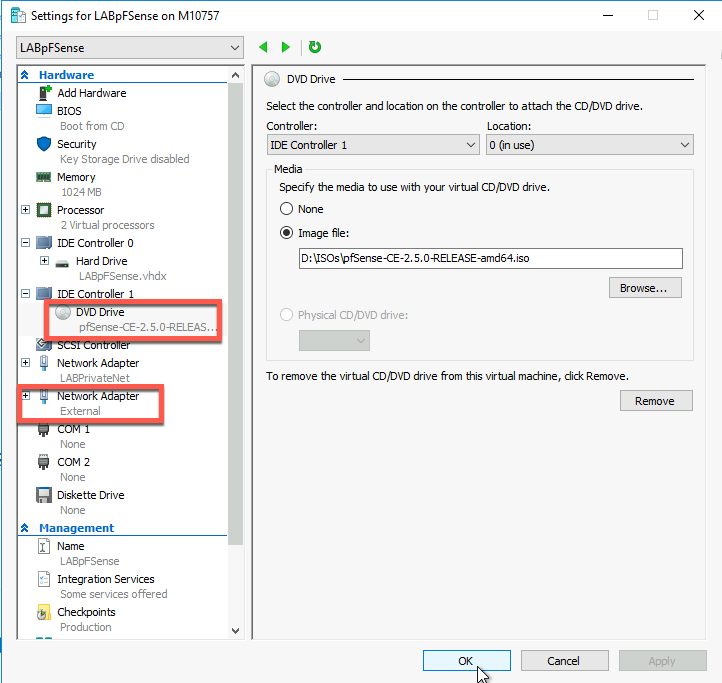The width and height of the screenshot is (722, 683).
Task: Collapse the IDE Controller 1 node
Action: (x=26, y=293)
